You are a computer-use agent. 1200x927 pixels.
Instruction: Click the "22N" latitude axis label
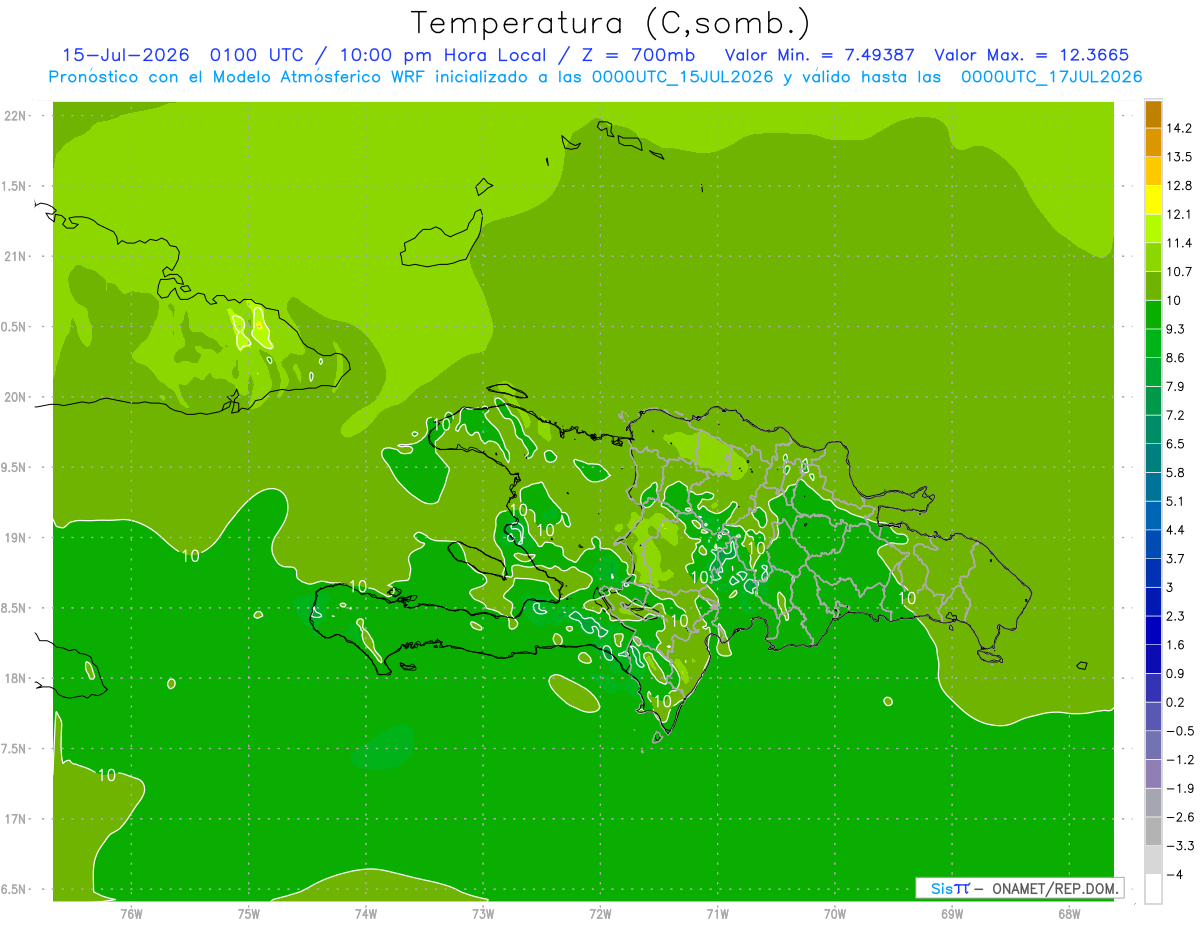(14, 116)
